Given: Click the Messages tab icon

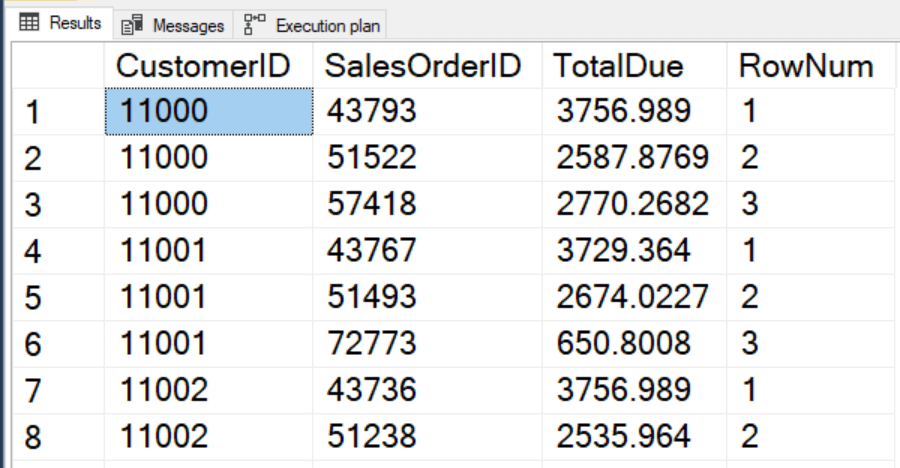Looking at the screenshot, I should pos(132,25).
